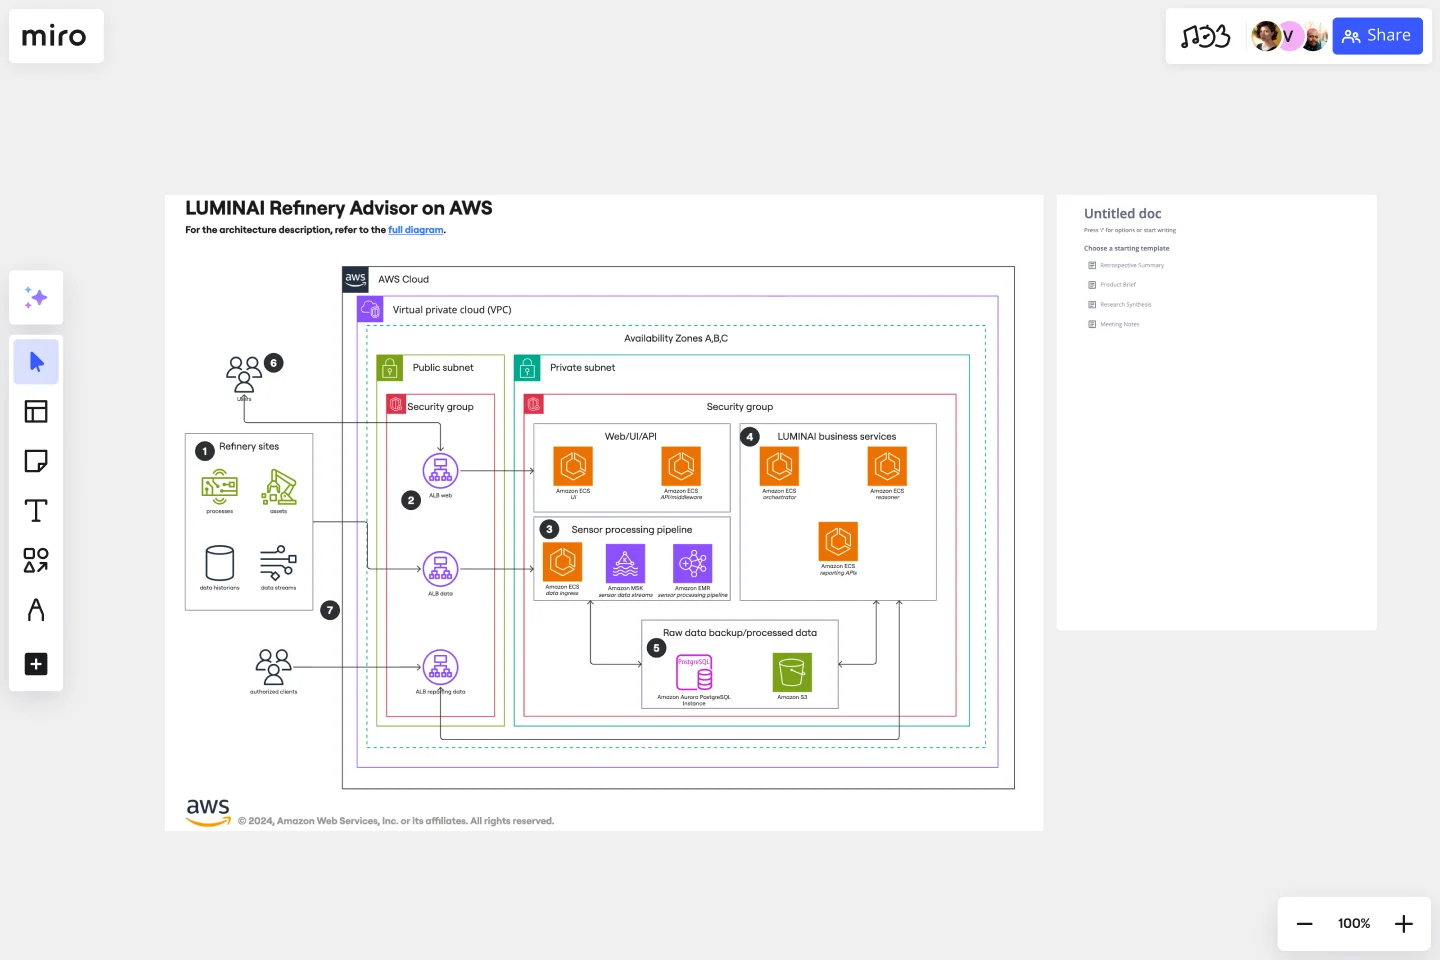Select the Amazon ECS UI icon

click(x=573, y=466)
